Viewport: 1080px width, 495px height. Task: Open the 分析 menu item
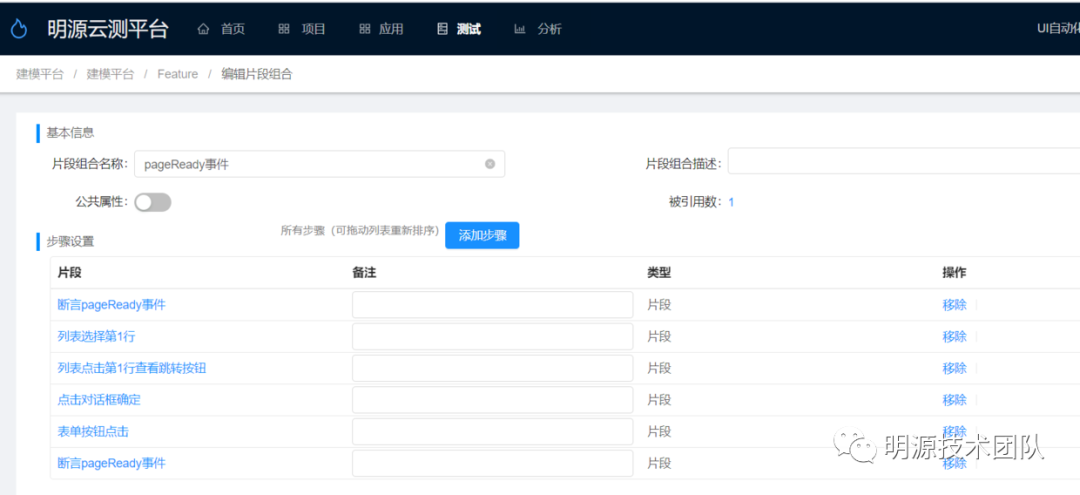click(550, 29)
